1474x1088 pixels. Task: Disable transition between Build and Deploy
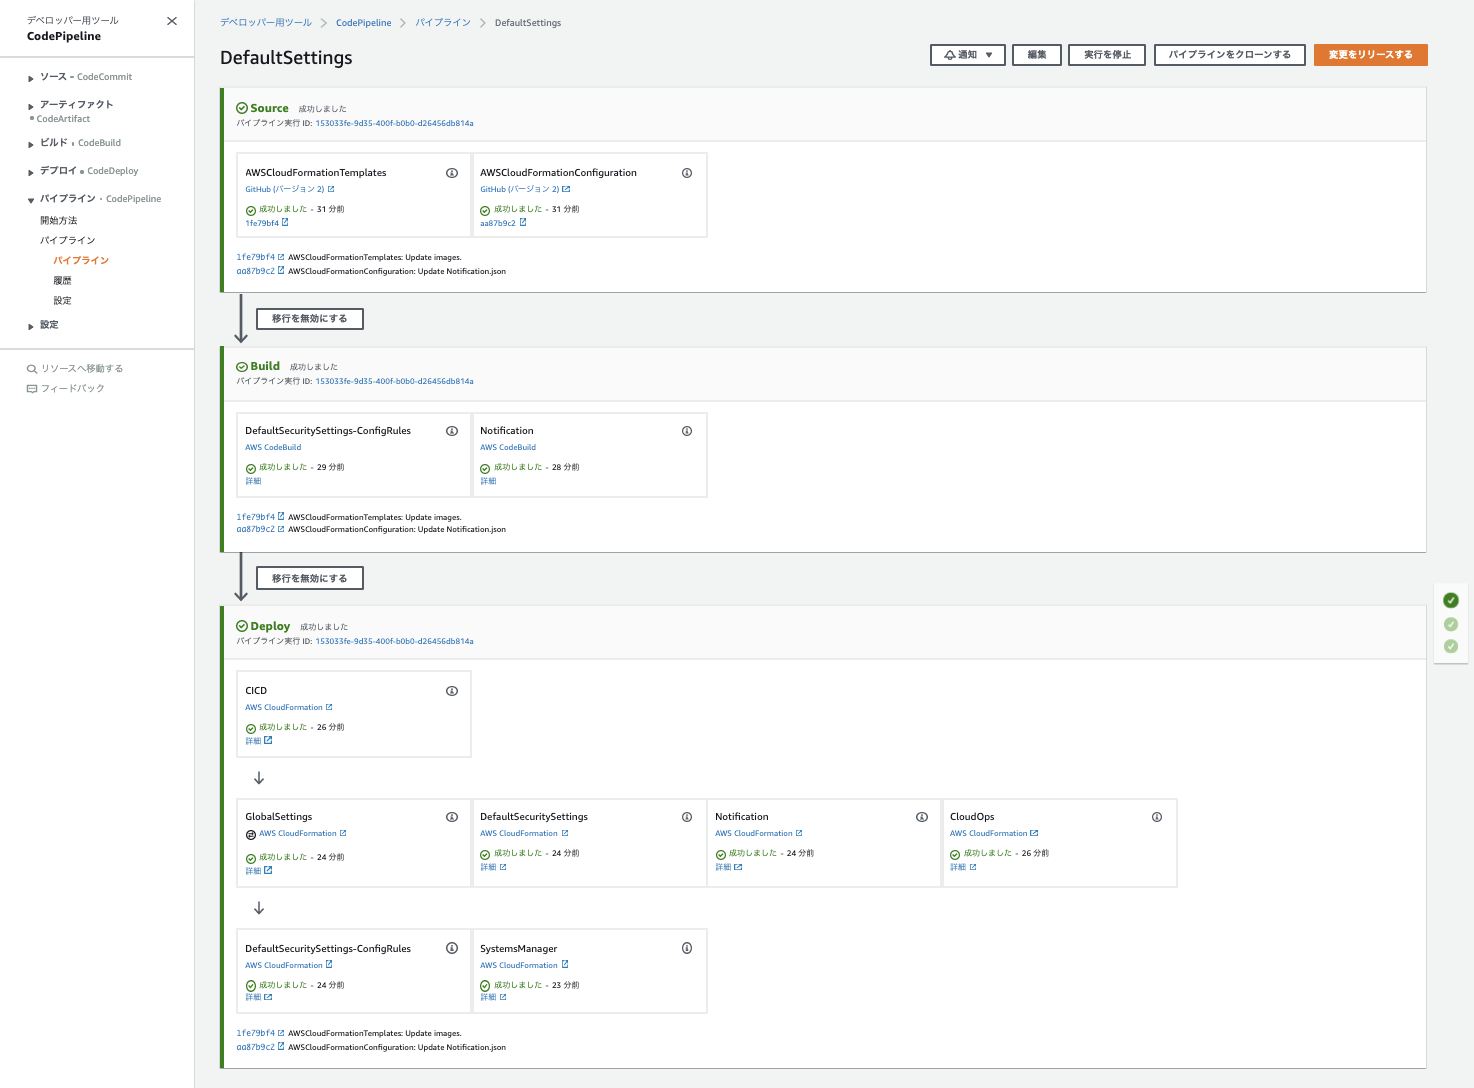[x=310, y=579]
